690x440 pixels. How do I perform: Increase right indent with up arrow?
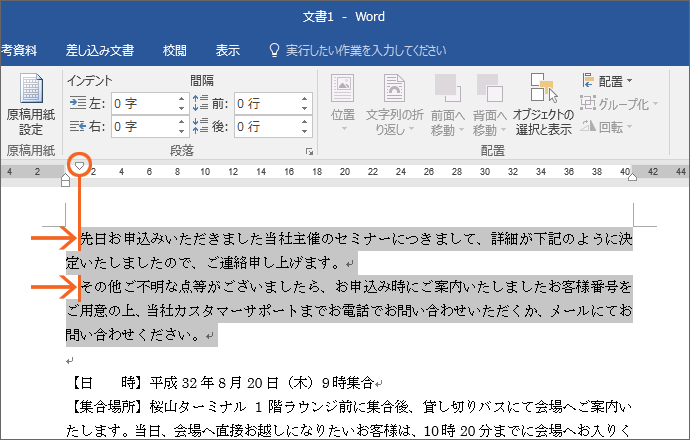(x=182, y=122)
